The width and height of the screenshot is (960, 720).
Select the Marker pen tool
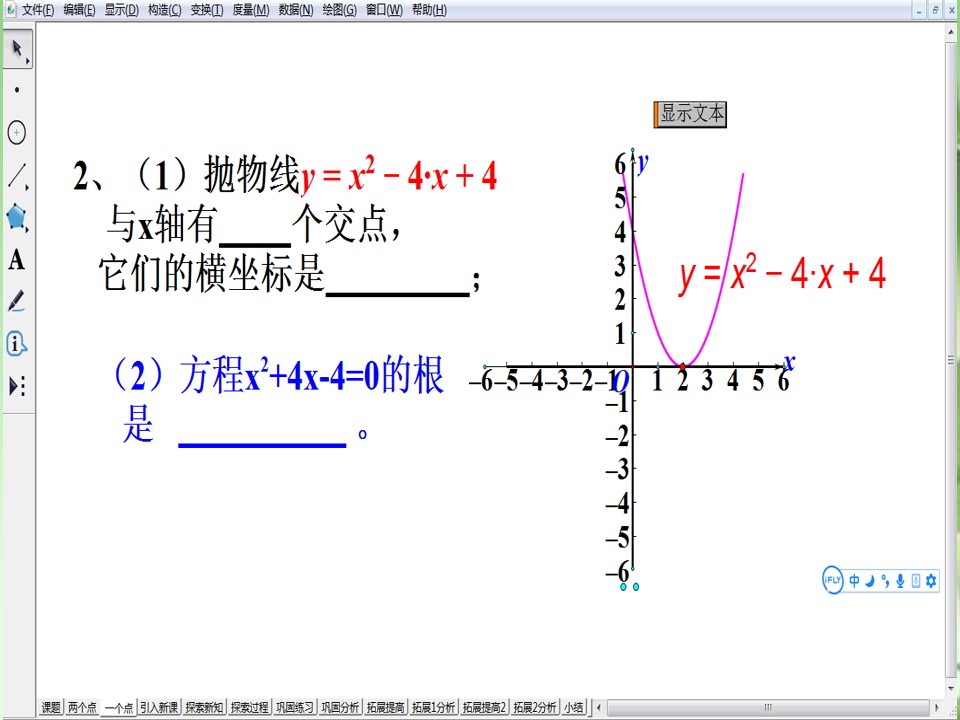tap(17, 302)
